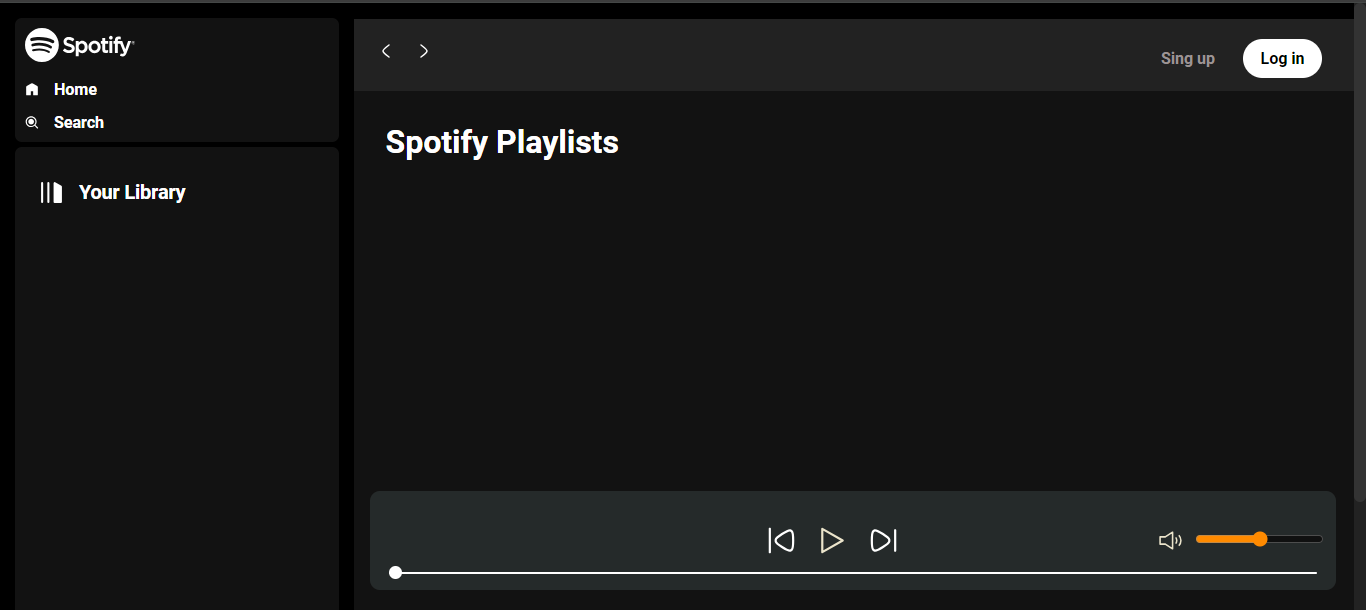Image resolution: width=1366 pixels, height=610 pixels.
Task: Skip to the next track
Action: (884, 540)
